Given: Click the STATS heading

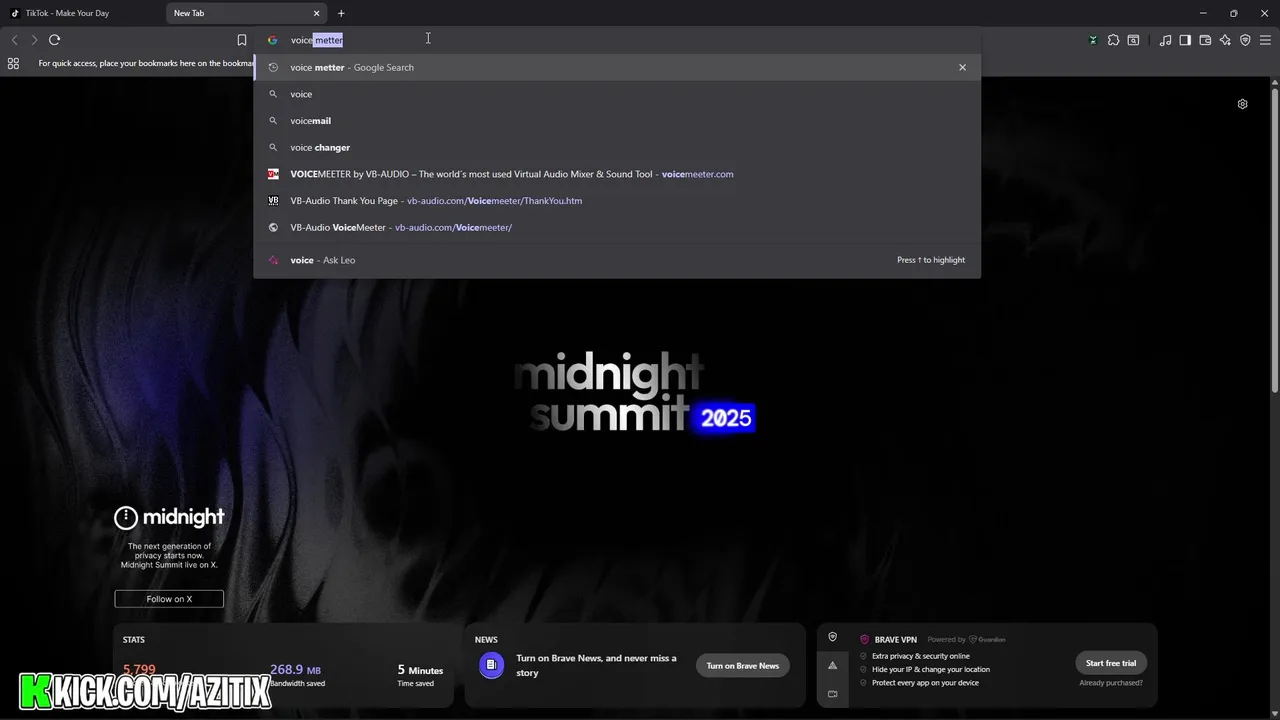Looking at the screenshot, I should [x=134, y=640].
